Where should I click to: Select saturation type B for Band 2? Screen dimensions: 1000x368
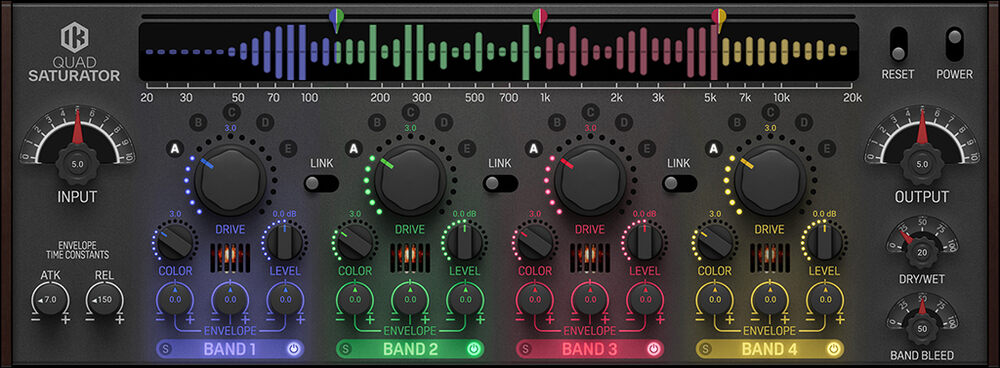coord(377,122)
